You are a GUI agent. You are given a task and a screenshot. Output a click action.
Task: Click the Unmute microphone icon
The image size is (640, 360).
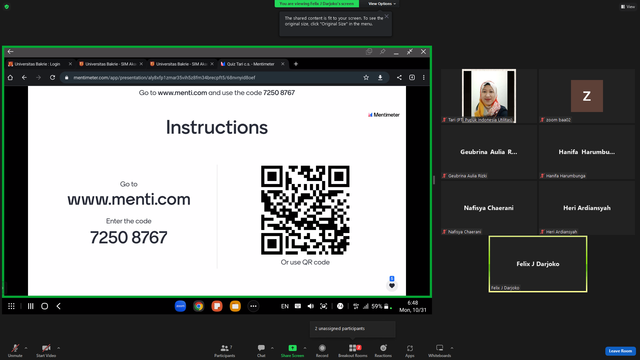pyautogui.click(x=15, y=348)
